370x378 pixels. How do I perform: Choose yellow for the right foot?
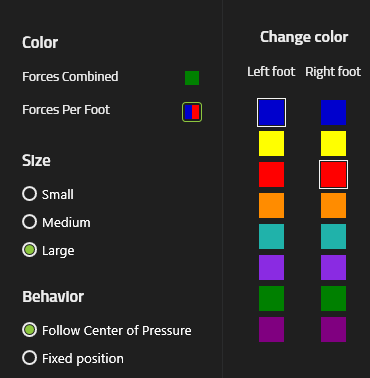(x=333, y=143)
